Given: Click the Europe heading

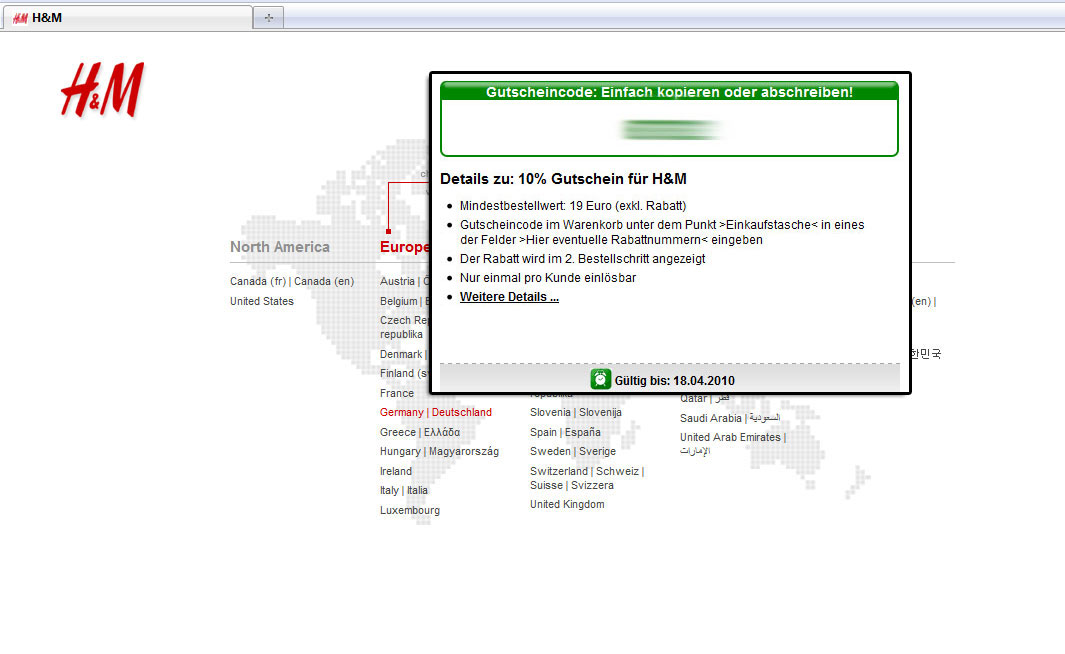Looking at the screenshot, I should 404,247.
